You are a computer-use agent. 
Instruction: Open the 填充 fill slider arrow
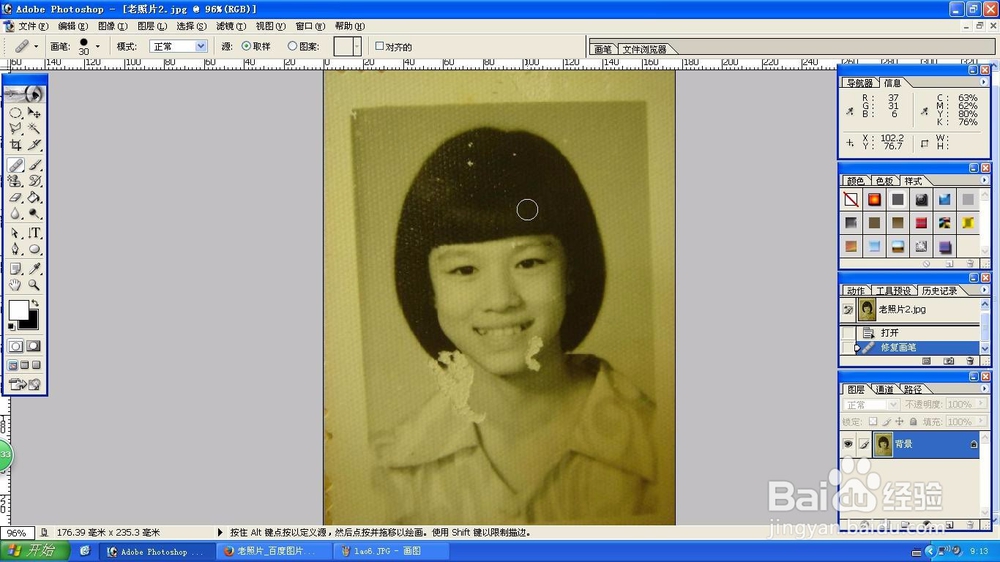(980, 422)
